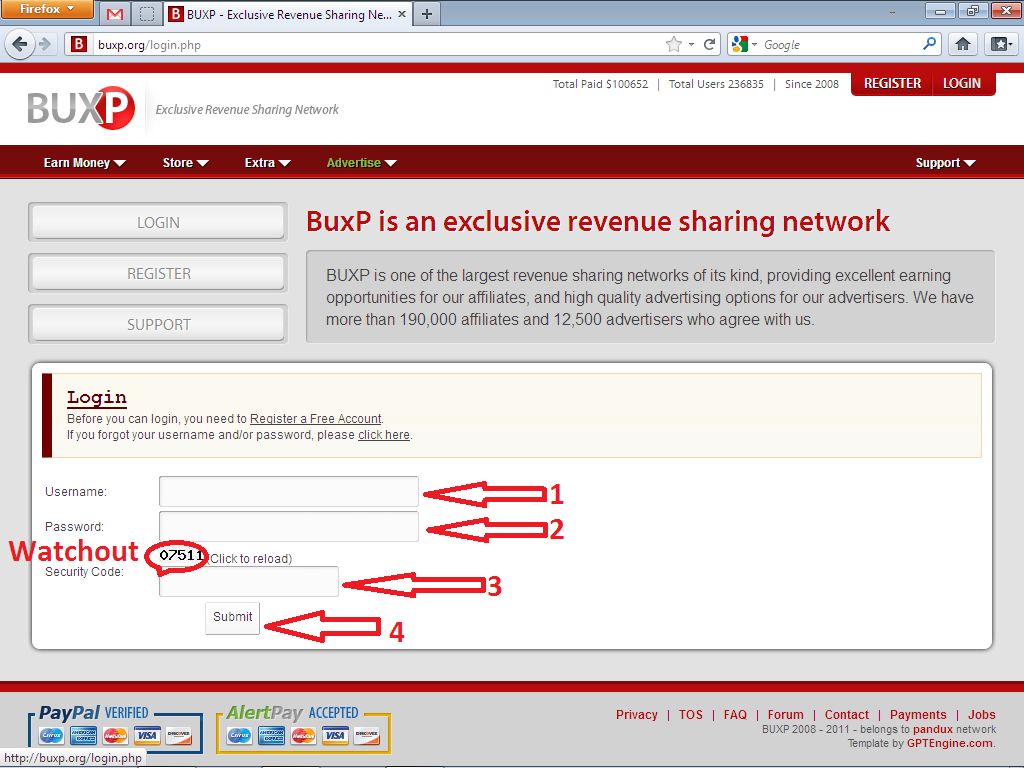Open the pinned Gmail tab
Image resolution: width=1024 pixels, height=768 pixels.
(115, 14)
